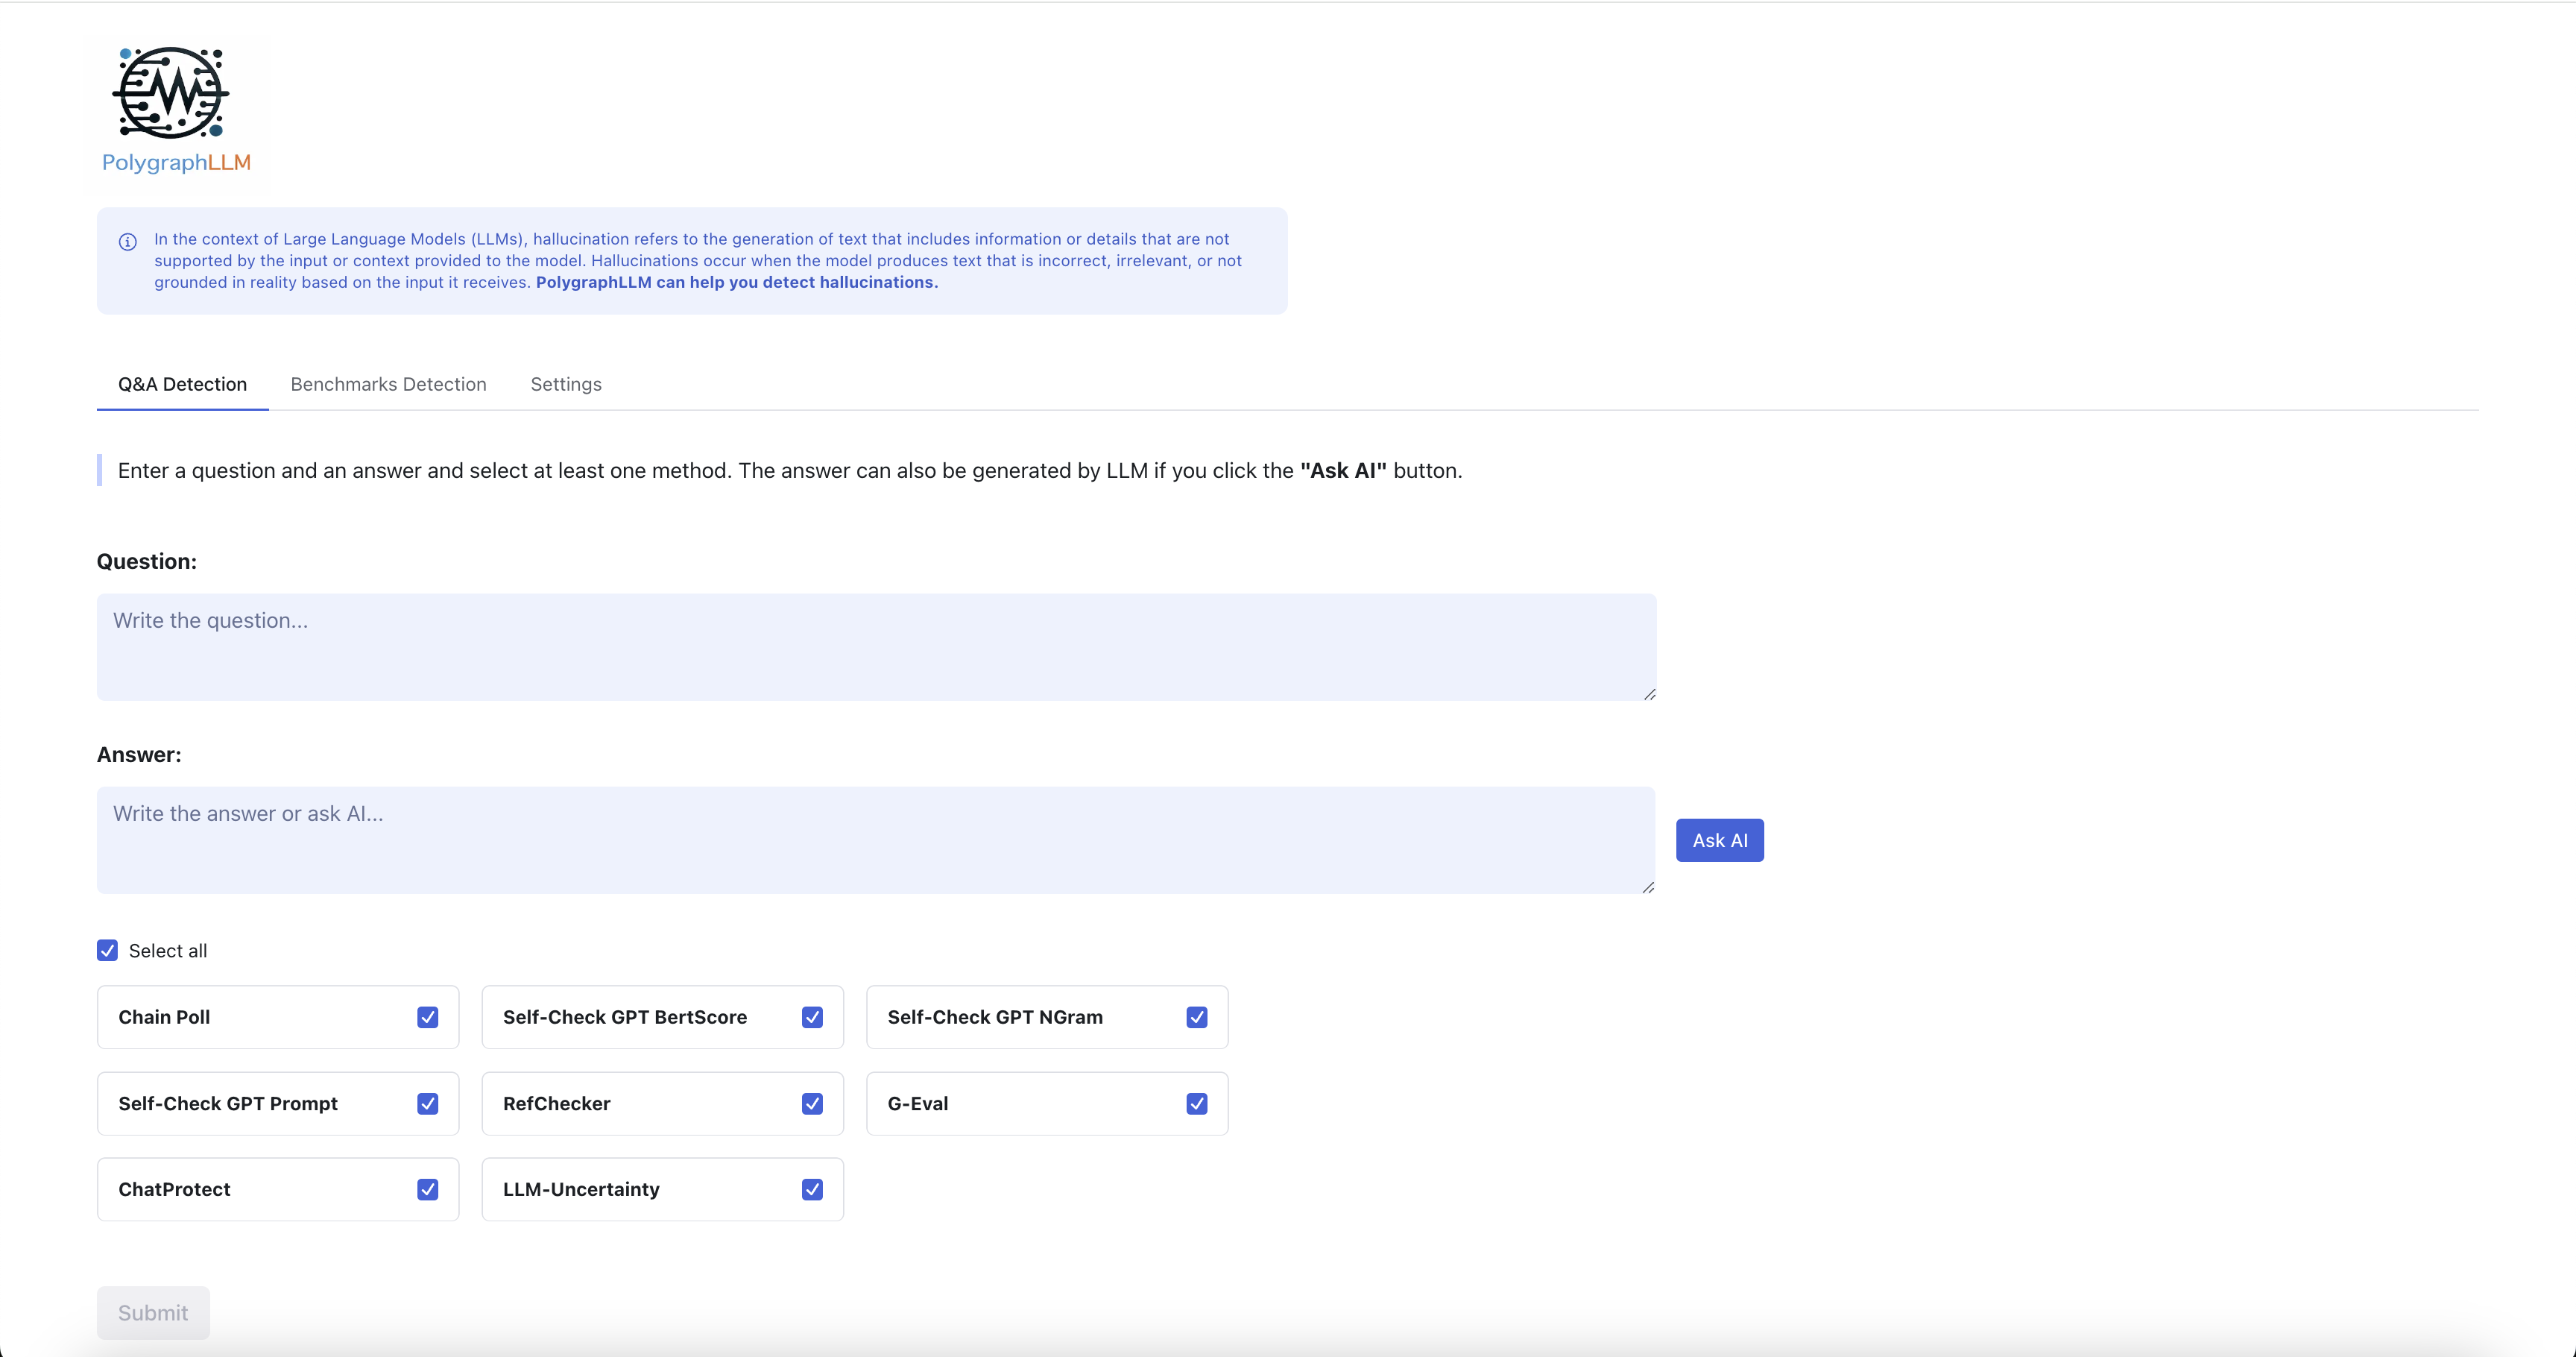
Task: Toggle the Chain Poll checkbox
Action: (427, 1017)
